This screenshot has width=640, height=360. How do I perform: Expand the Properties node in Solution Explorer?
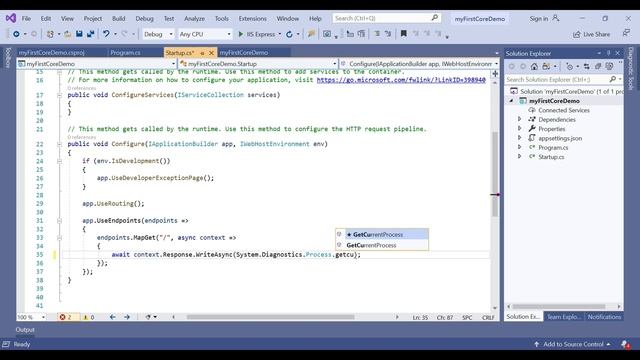click(520, 129)
